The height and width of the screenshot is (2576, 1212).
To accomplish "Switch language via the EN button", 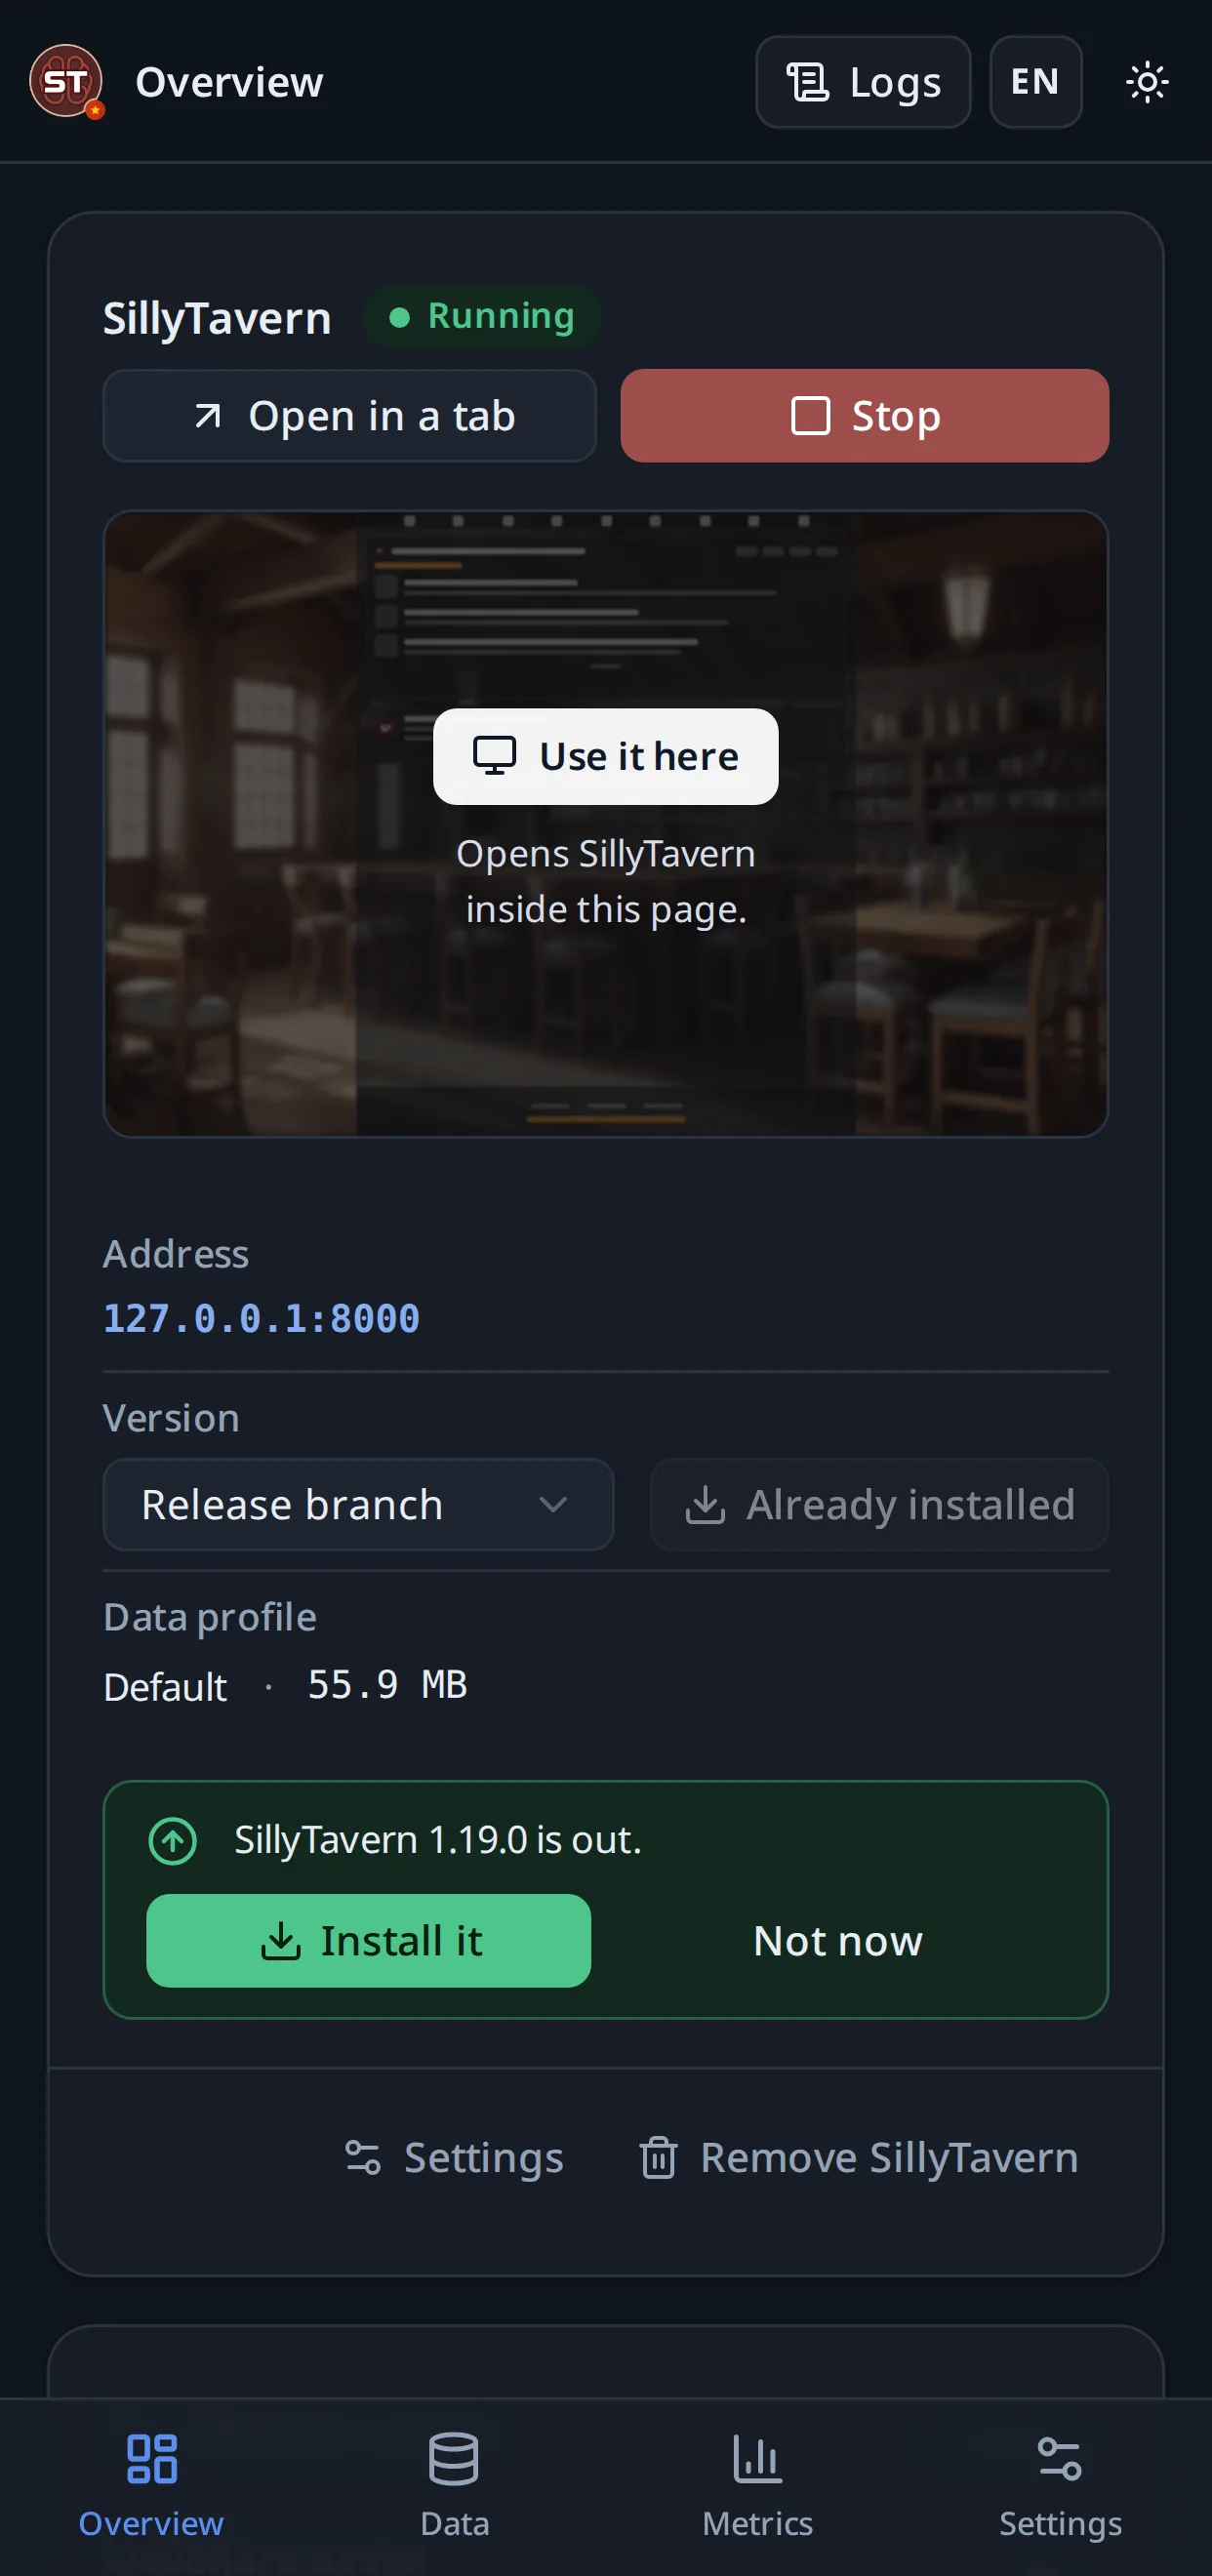I will coord(1035,82).
